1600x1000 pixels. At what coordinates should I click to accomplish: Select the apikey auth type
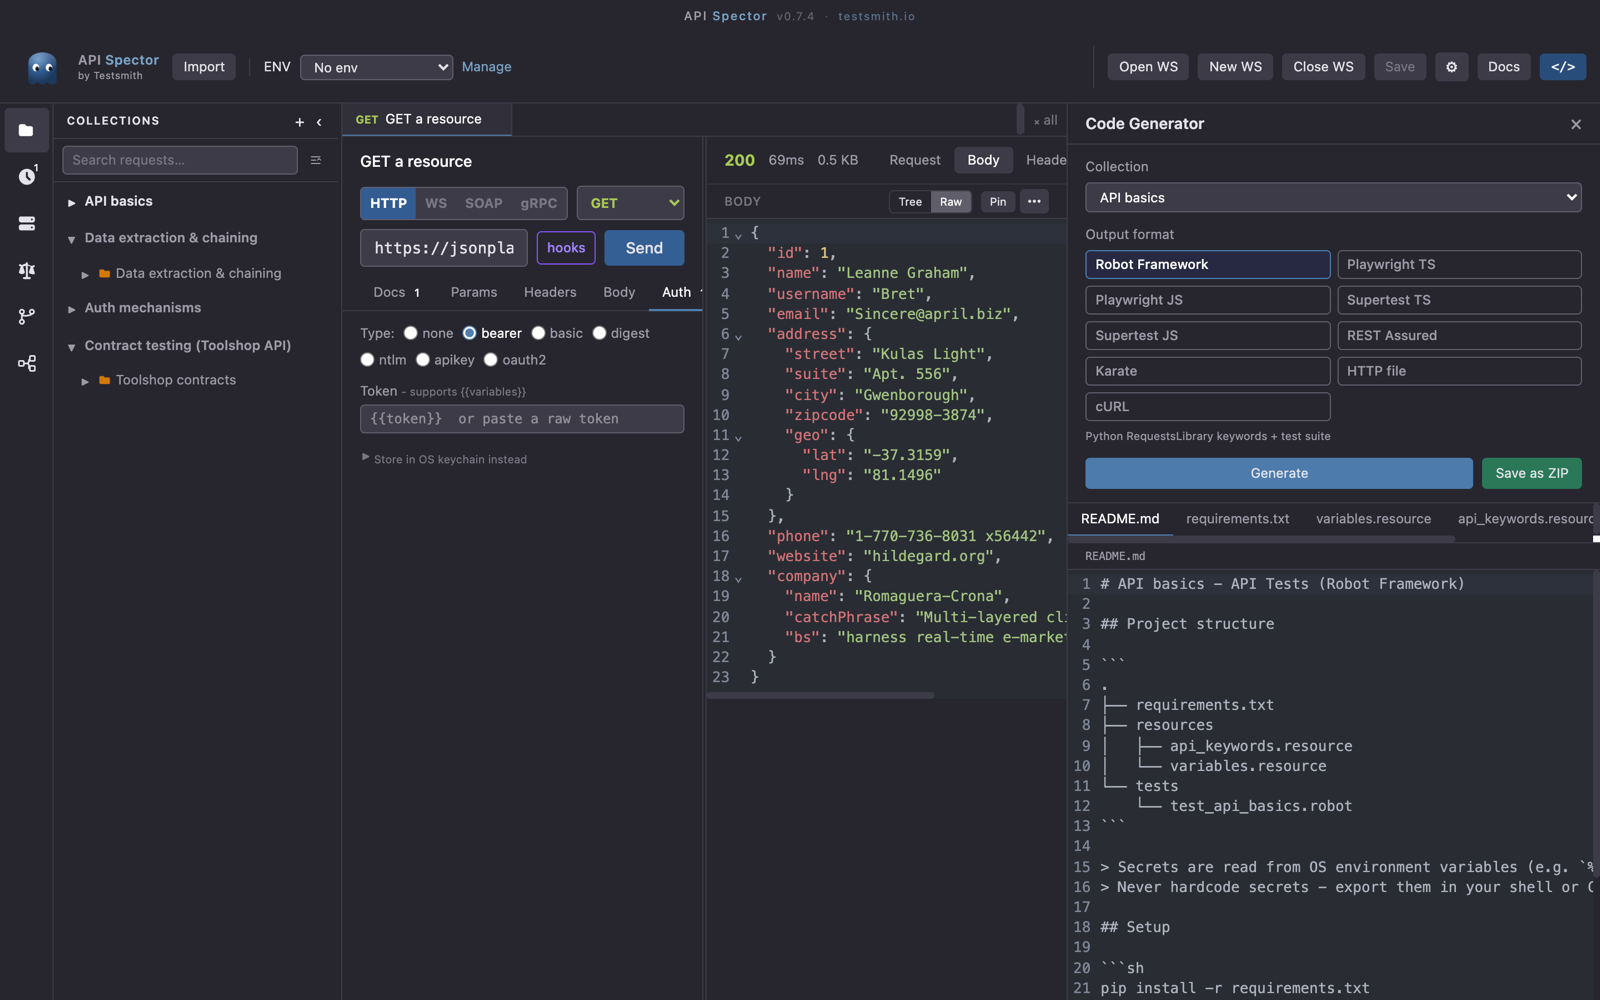coord(422,359)
